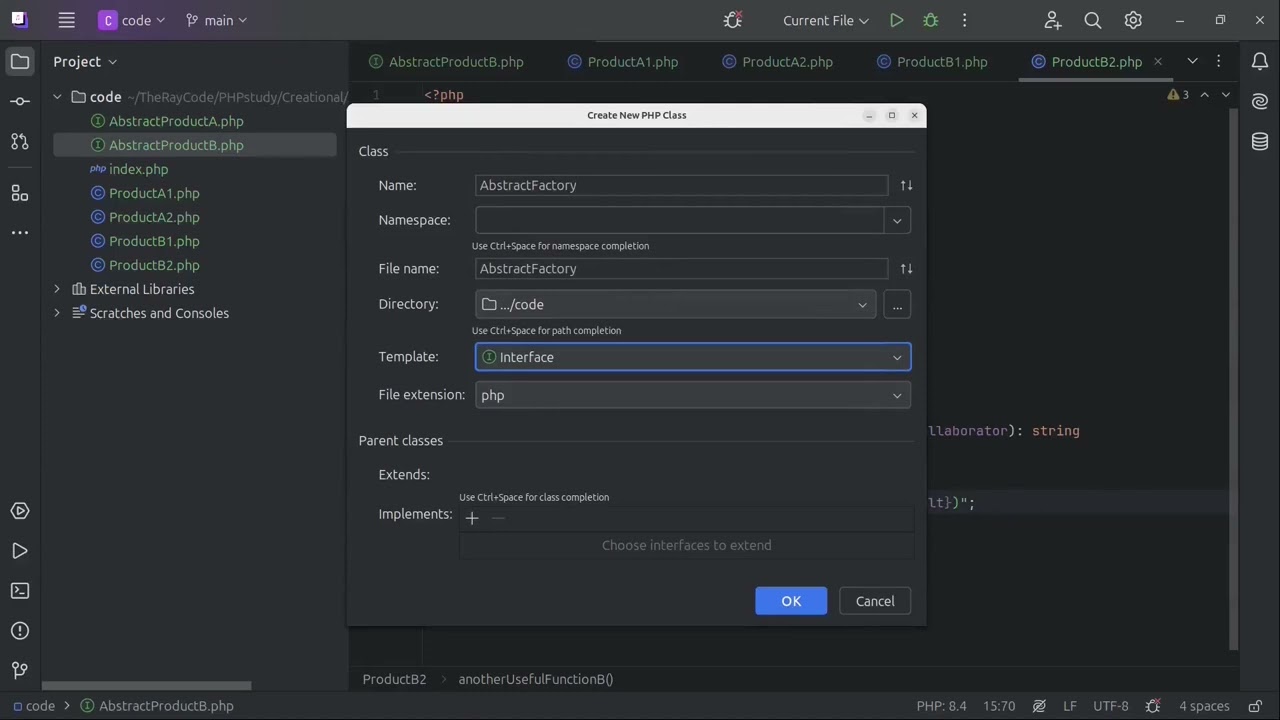Open the Terminal tool window
The width and height of the screenshot is (1280, 720).
(20, 591)
